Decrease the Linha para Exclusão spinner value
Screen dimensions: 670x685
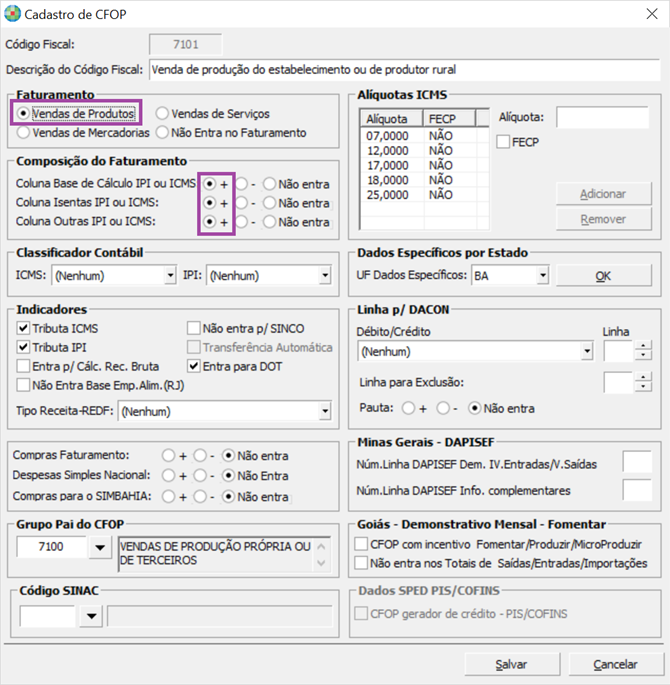642,389
